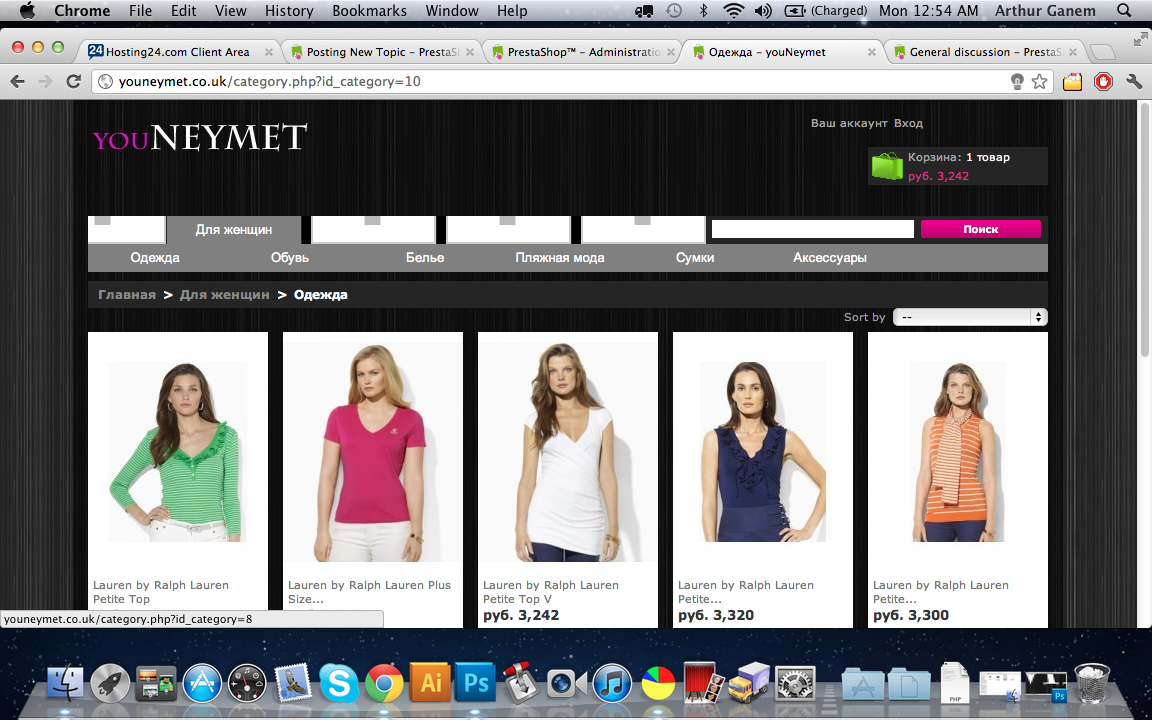
Task: Open iTunes from the dock
Action: pyautogui.click(x=612, y=684)
